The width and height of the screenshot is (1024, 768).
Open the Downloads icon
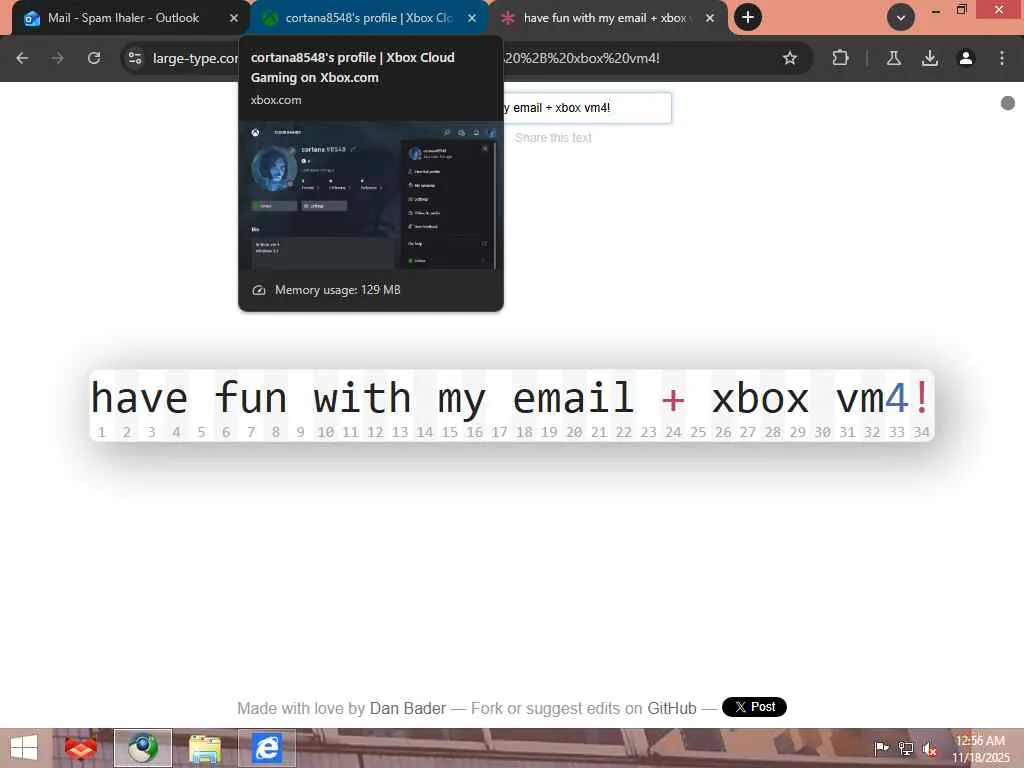[x=929, y=58]
